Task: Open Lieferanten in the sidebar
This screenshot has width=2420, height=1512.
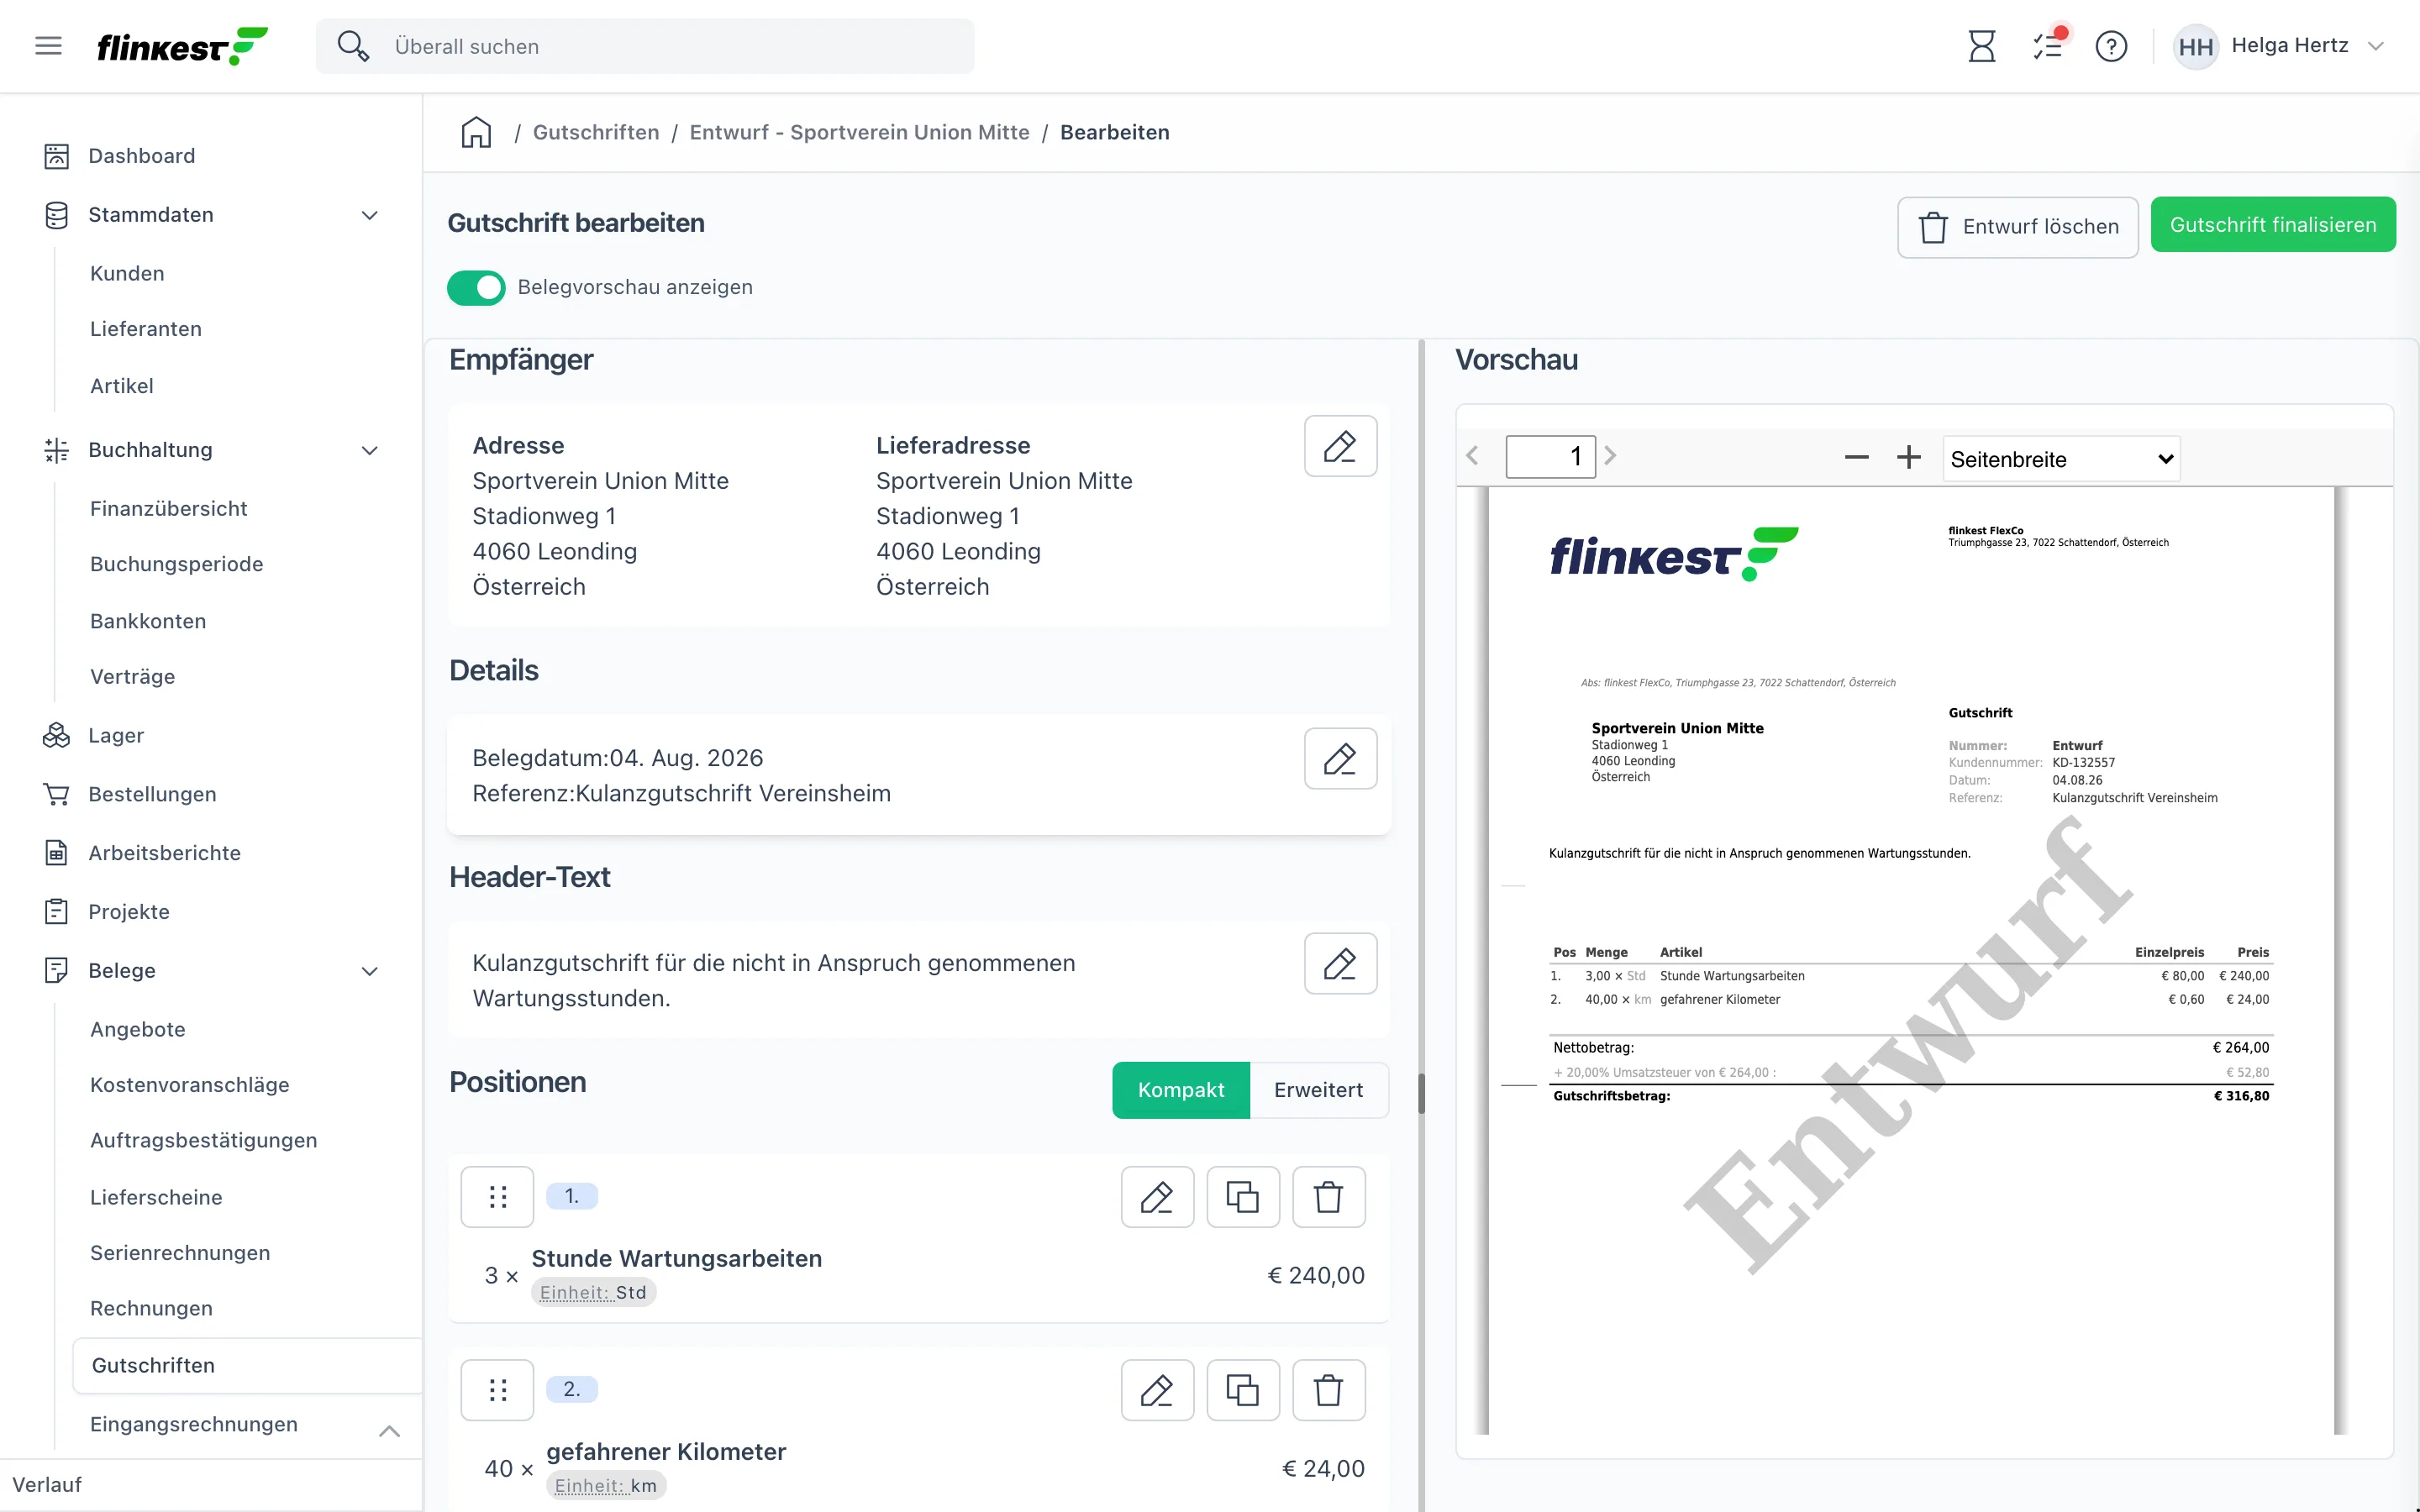Action: click(146, 329)
